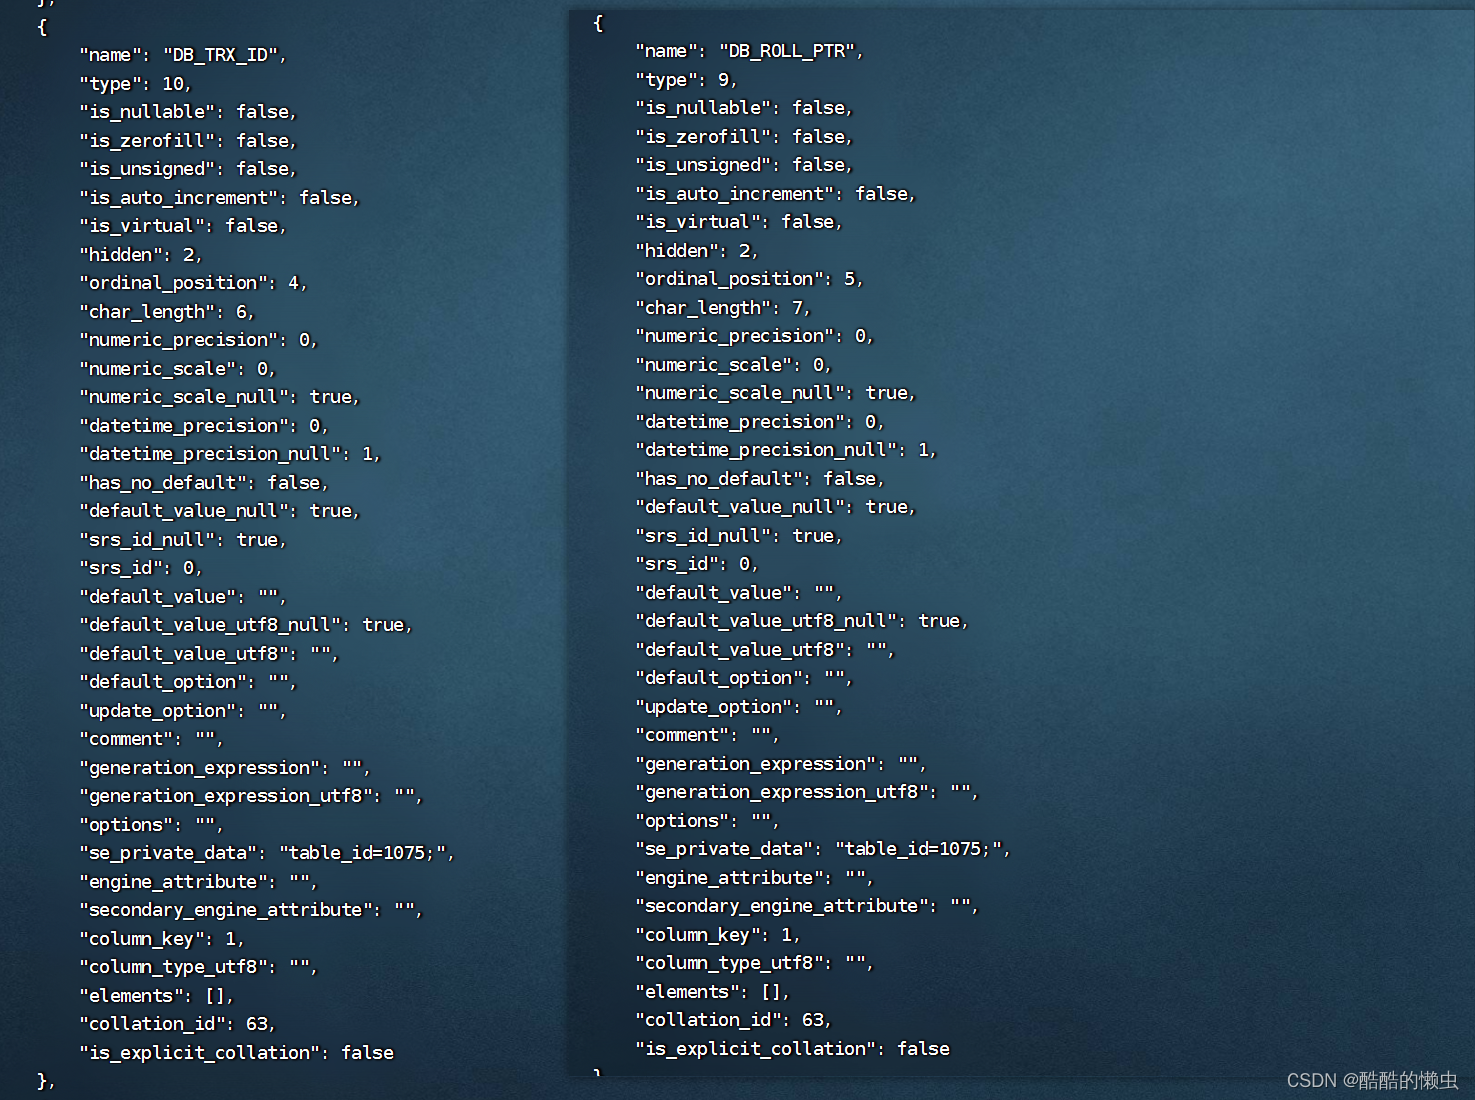
Task: Click "is_auto_increment" in DB_ROLL_PTR block
Action: (x=775, y=194)
